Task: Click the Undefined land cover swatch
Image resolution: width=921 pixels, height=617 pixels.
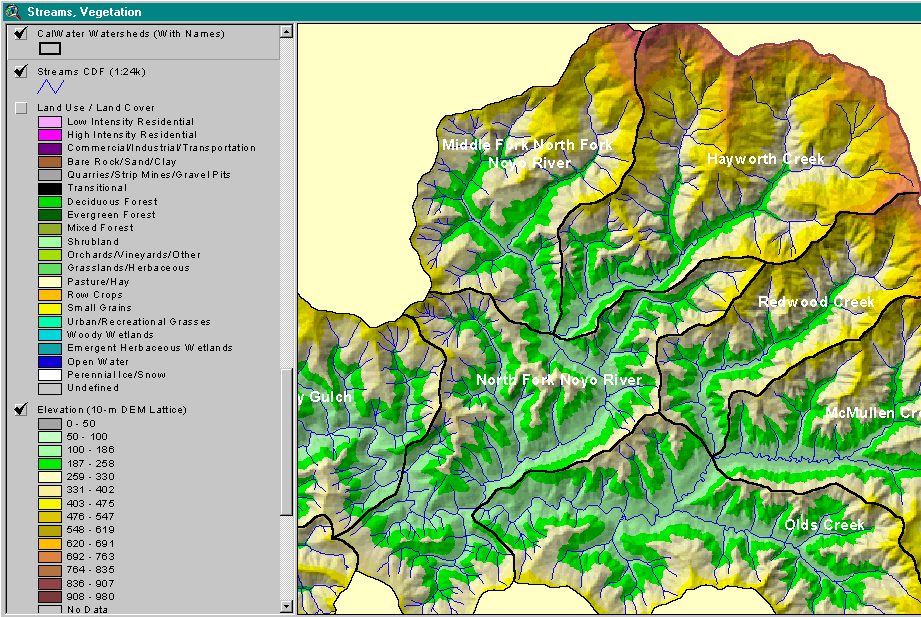Action: coord(50,388)
